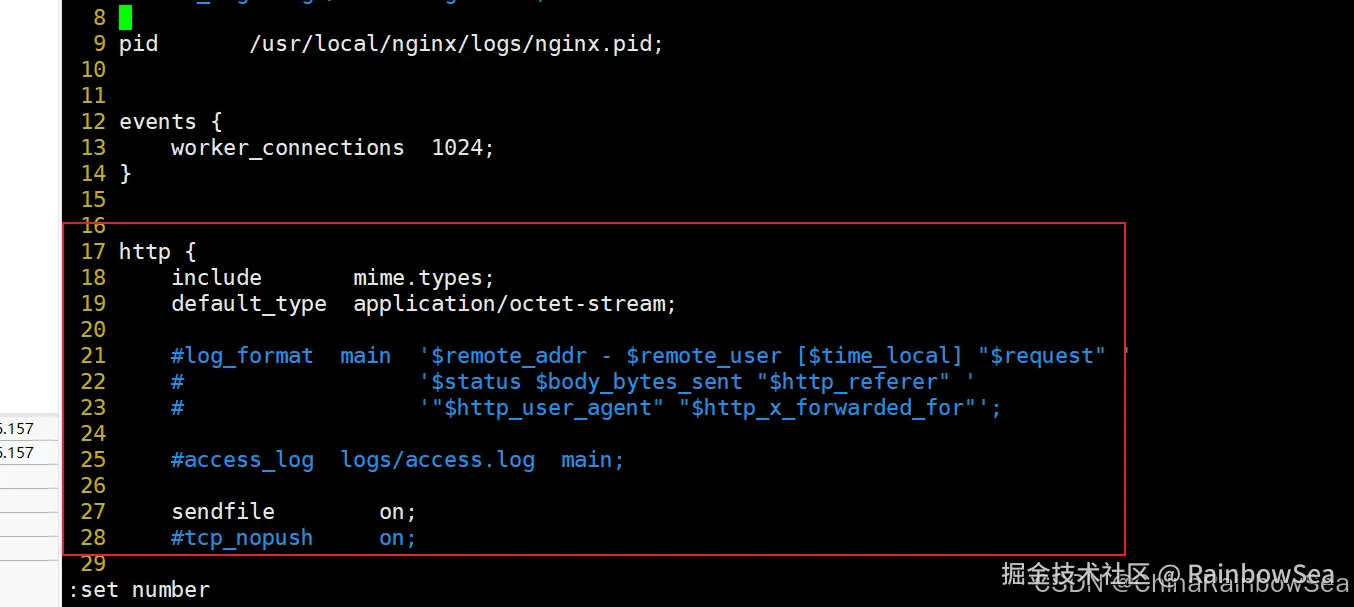Click the closing brace on line 14
This screenshot has height=607, width=1354.
click(x=125, y=174)
